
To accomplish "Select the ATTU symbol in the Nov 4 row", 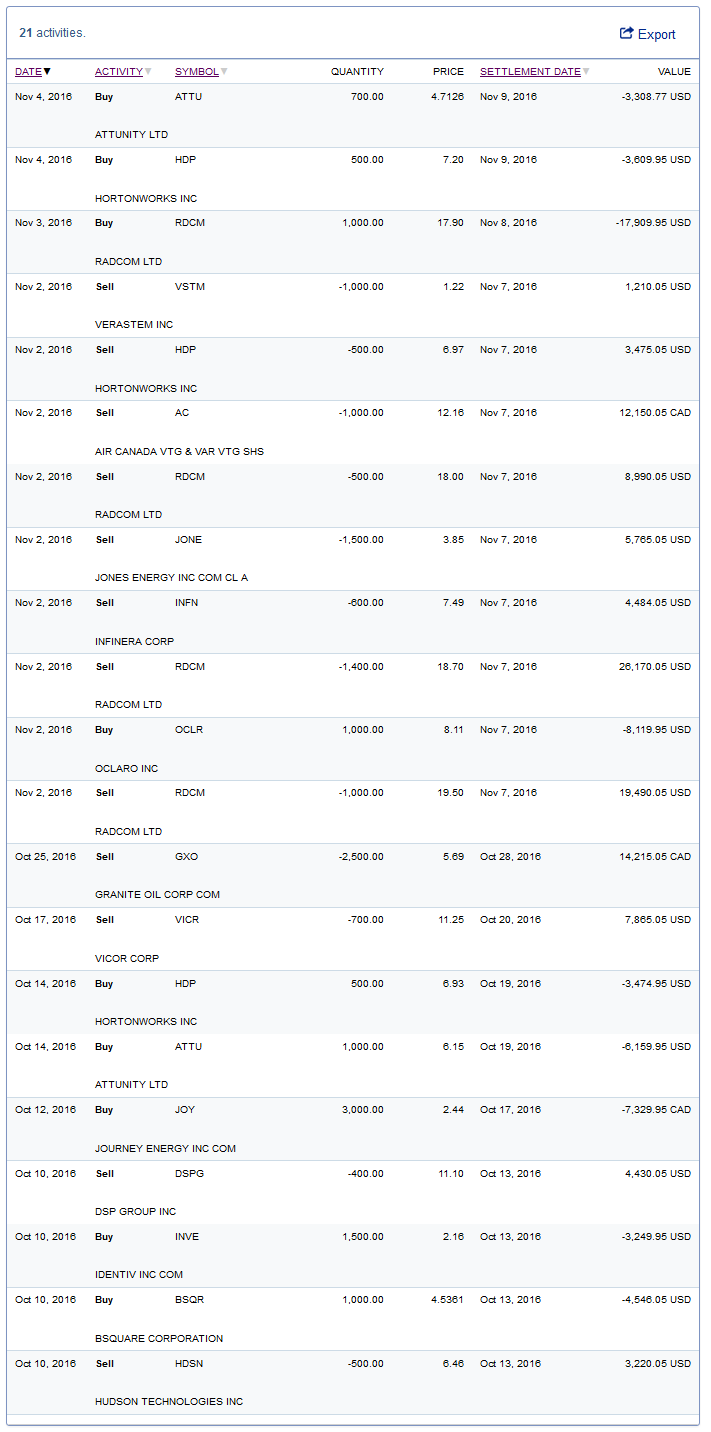I will tap(188, 96).
